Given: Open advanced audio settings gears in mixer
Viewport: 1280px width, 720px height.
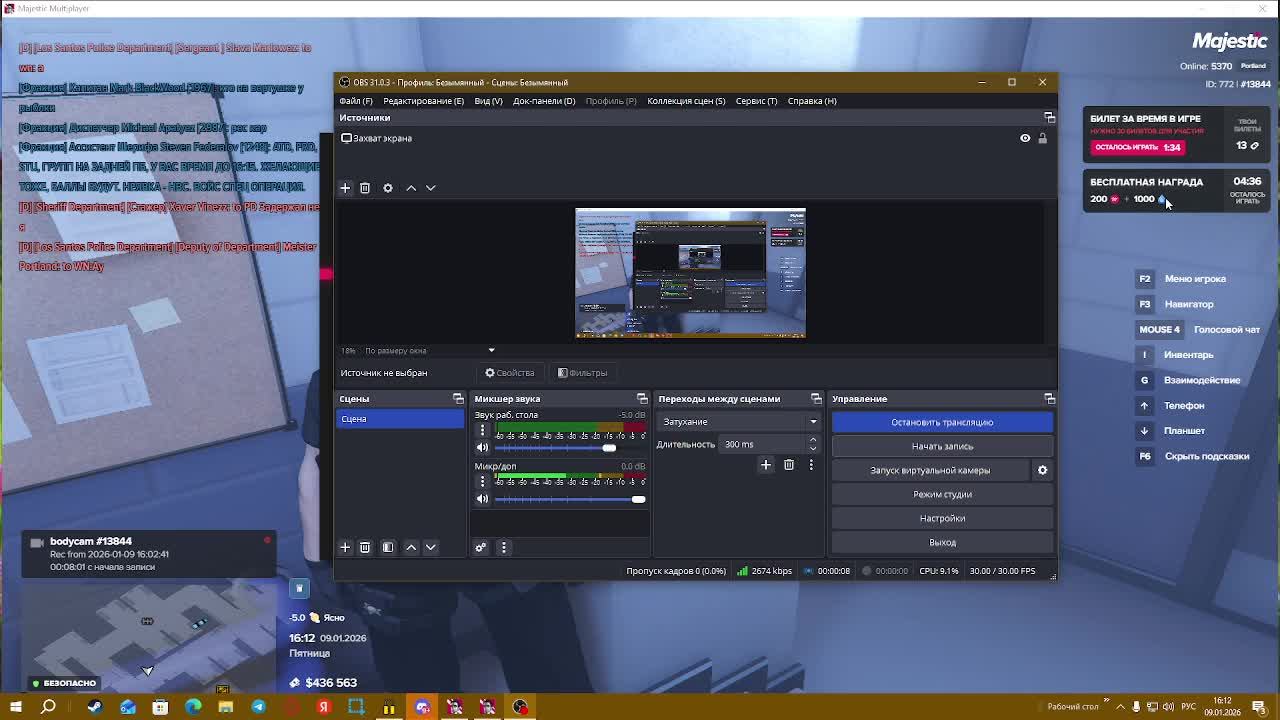Looking at the screenshot, I should pos(481,547).
